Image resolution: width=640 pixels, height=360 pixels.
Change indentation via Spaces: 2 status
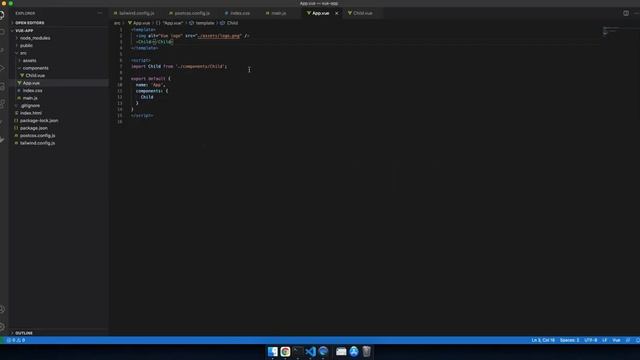click(x=569, y=340)
